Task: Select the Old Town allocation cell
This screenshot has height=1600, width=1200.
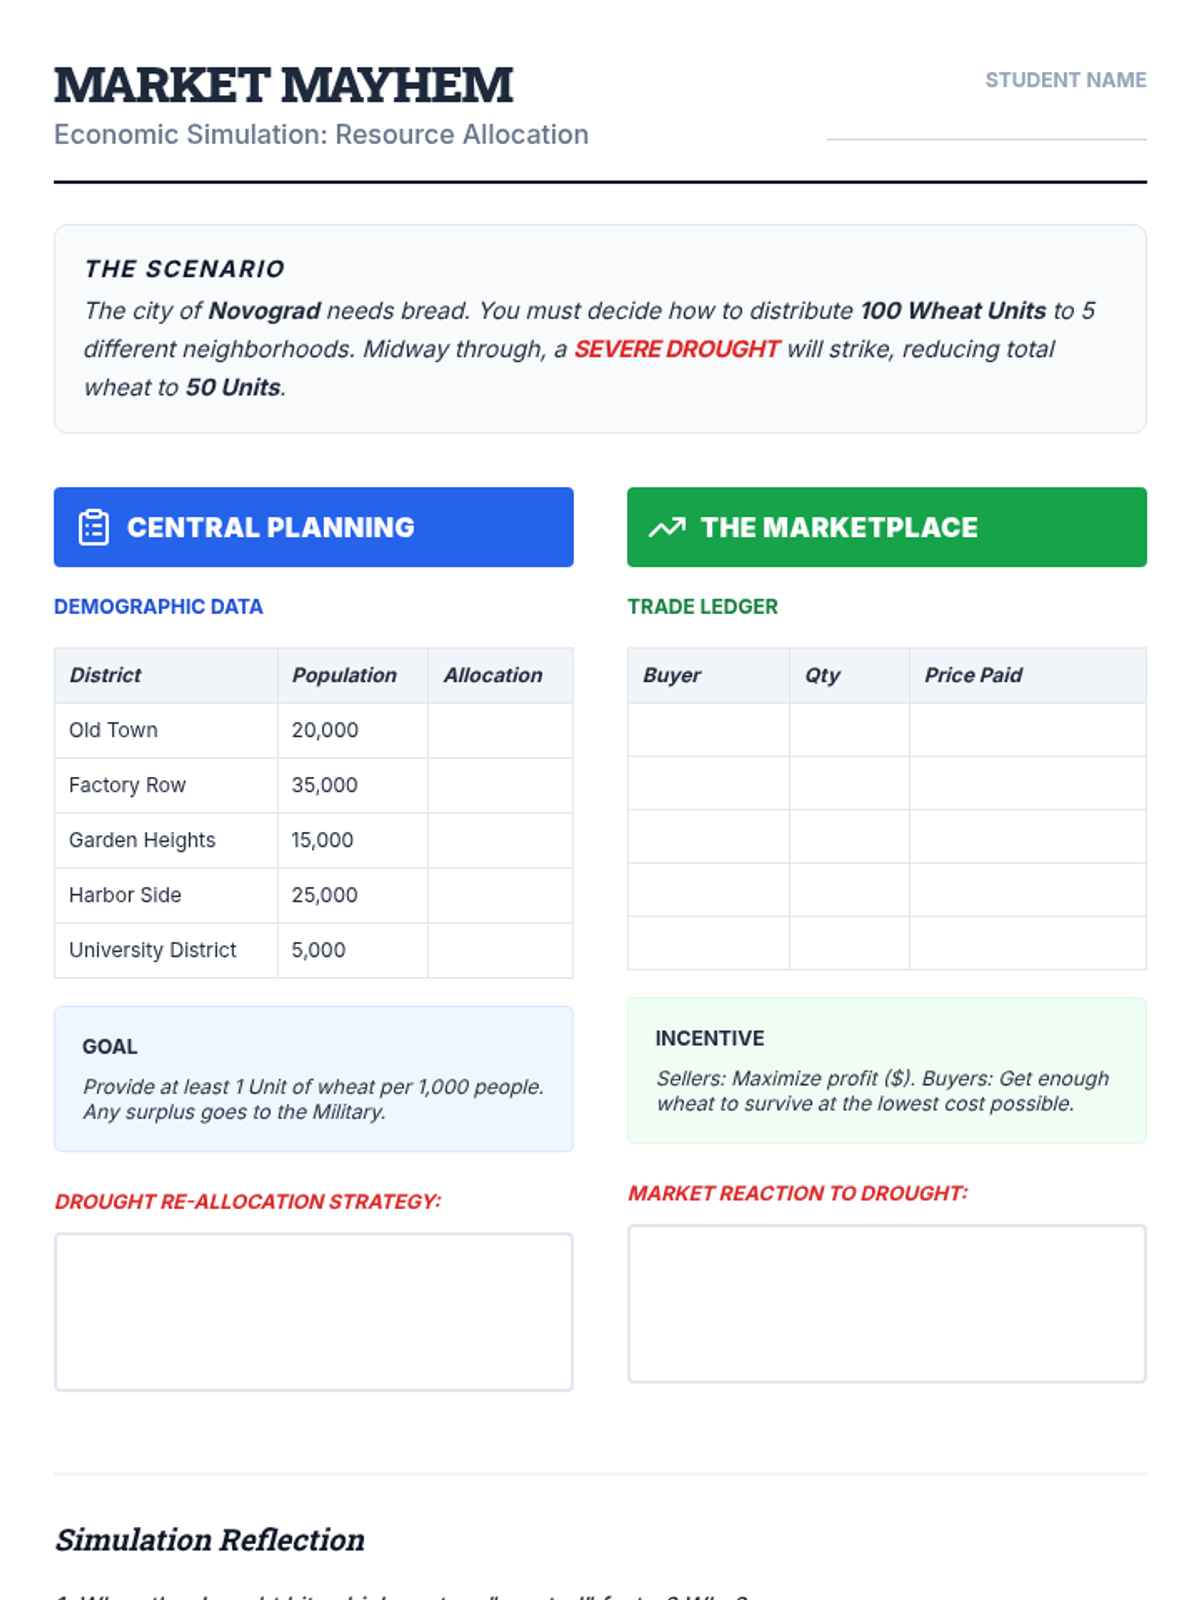Action: point(500,730)
